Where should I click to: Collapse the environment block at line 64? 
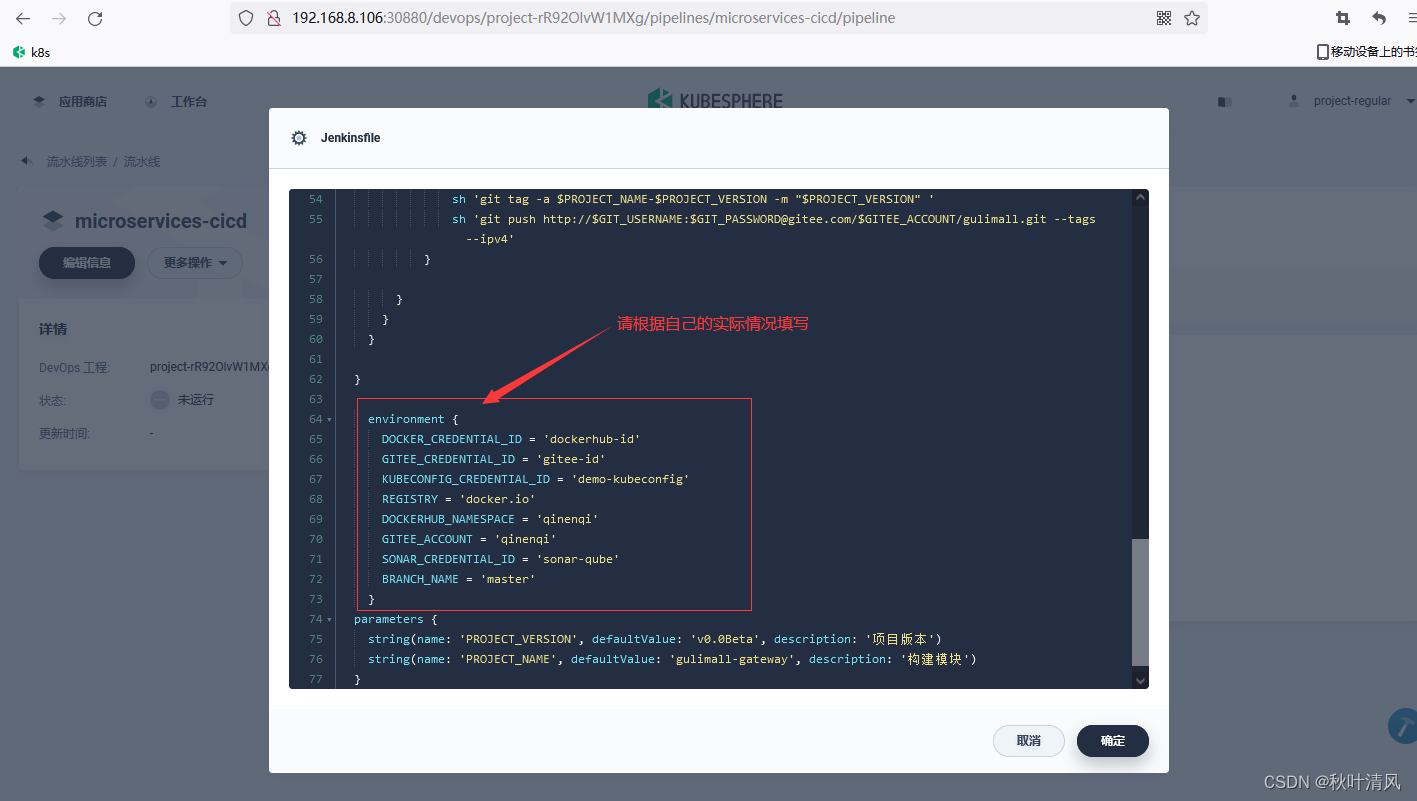coord(329,419)
